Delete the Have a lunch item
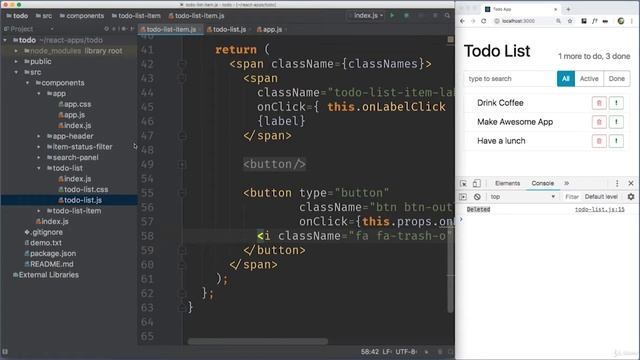Screen dimensions: 640x360 (x=599, y=141)
